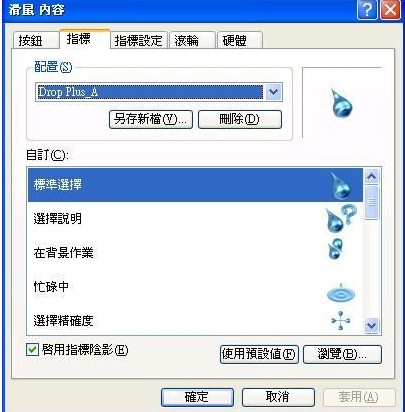Close the 滑鼠內容 dialog with the X

pyautogui.click(x=390, y=10)
